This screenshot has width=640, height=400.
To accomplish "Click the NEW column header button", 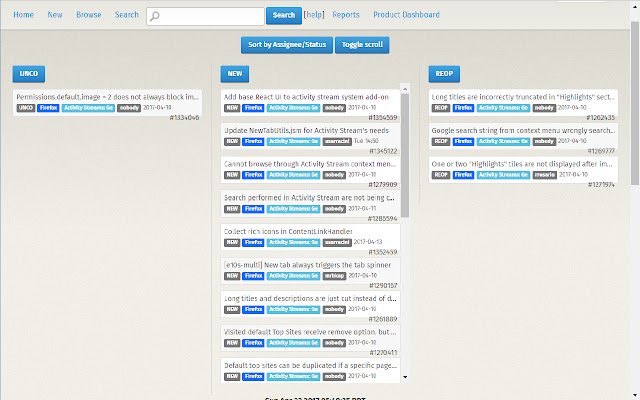I will tap(235, 74).
